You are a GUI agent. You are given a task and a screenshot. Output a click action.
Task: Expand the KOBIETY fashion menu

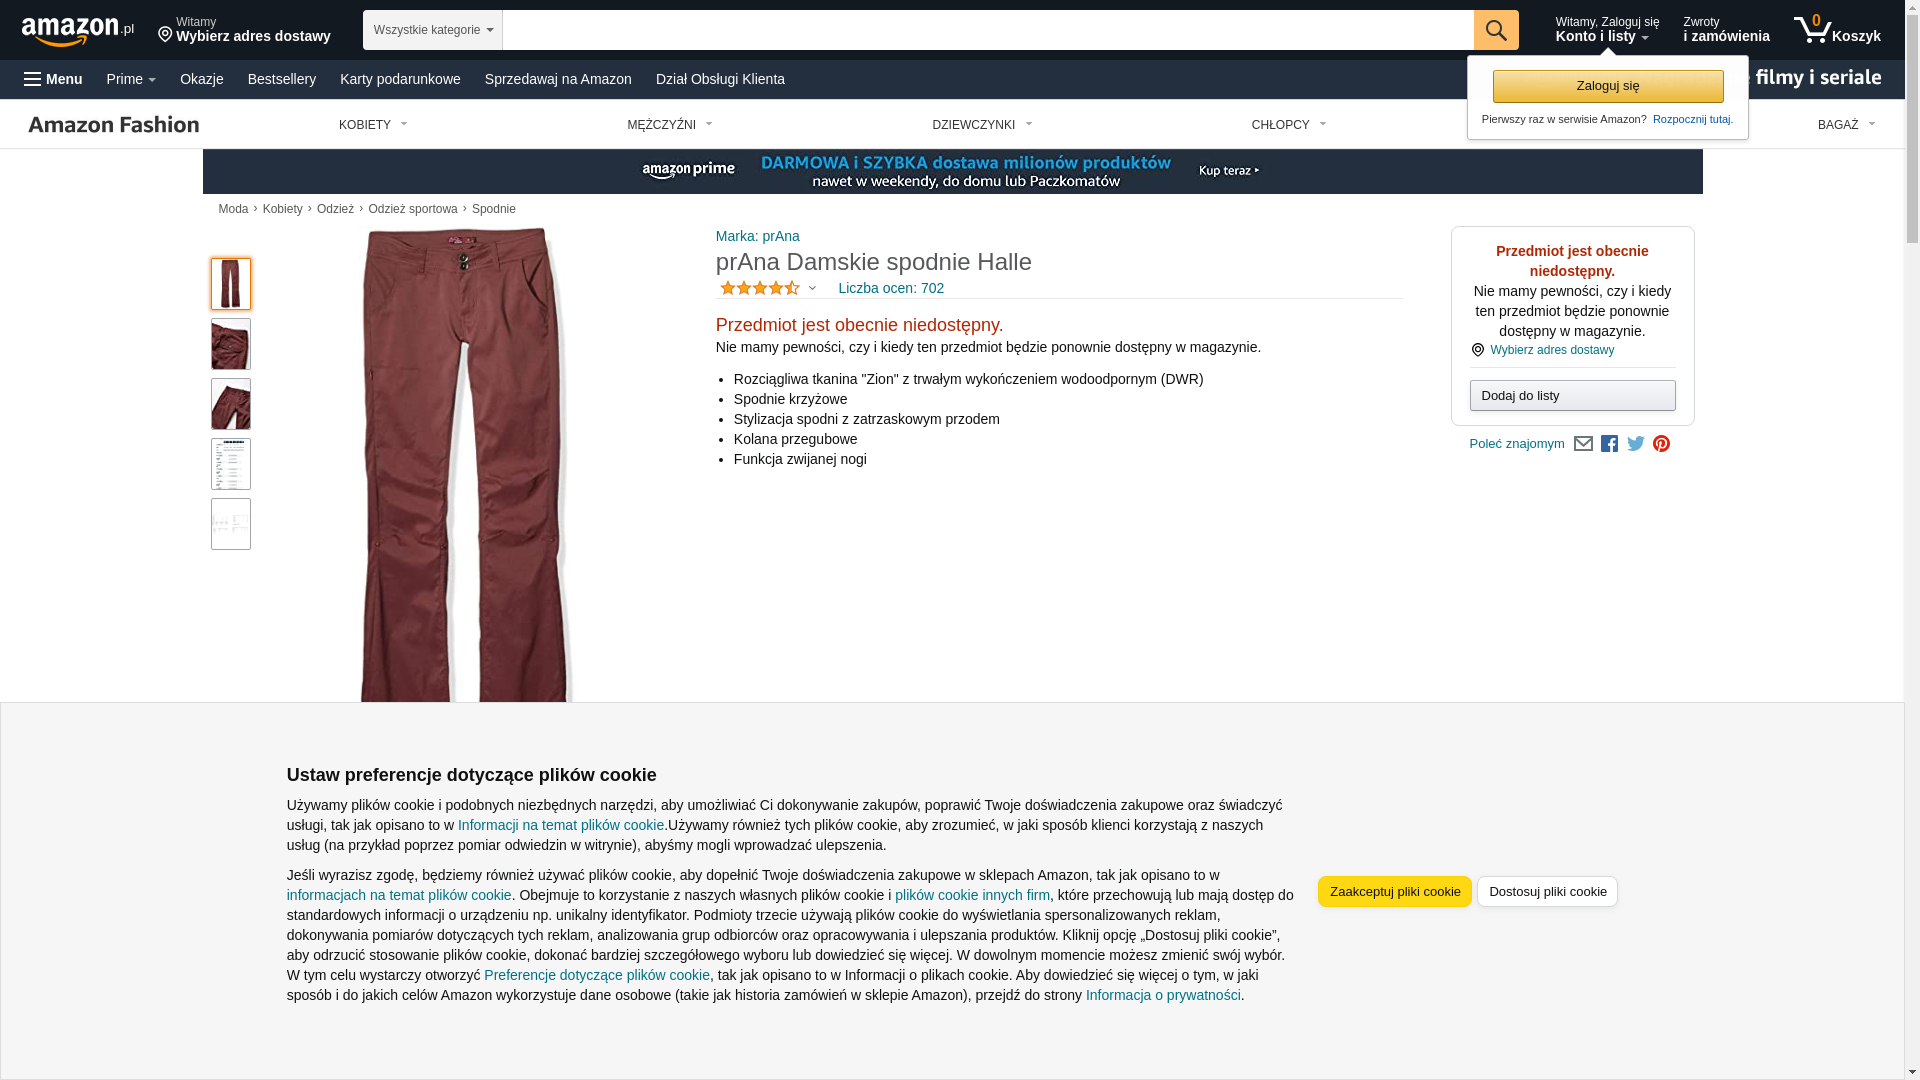point(373,125)
